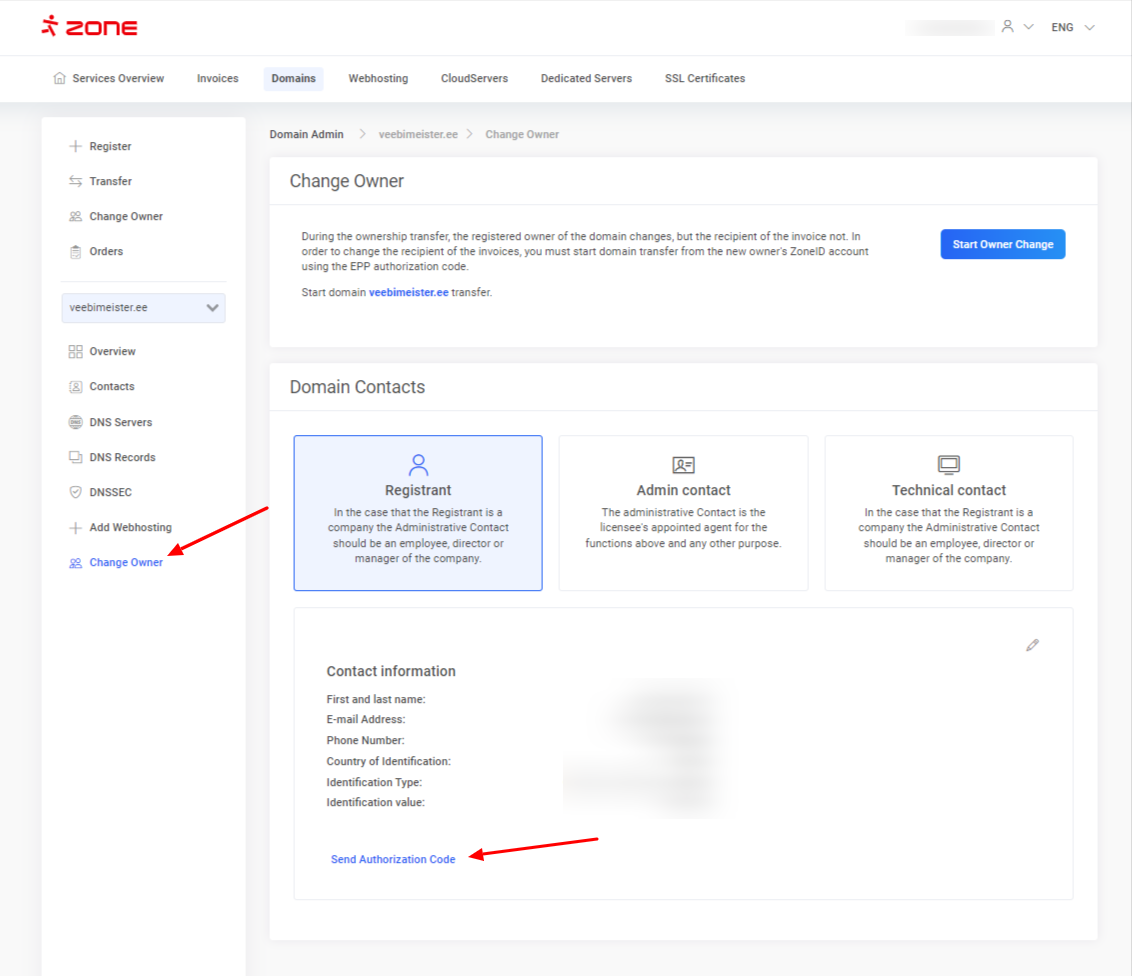Viewport: 1132px width, 976px height.
Task: Click the DNS Records icon in sidebar
Action: 75,457
